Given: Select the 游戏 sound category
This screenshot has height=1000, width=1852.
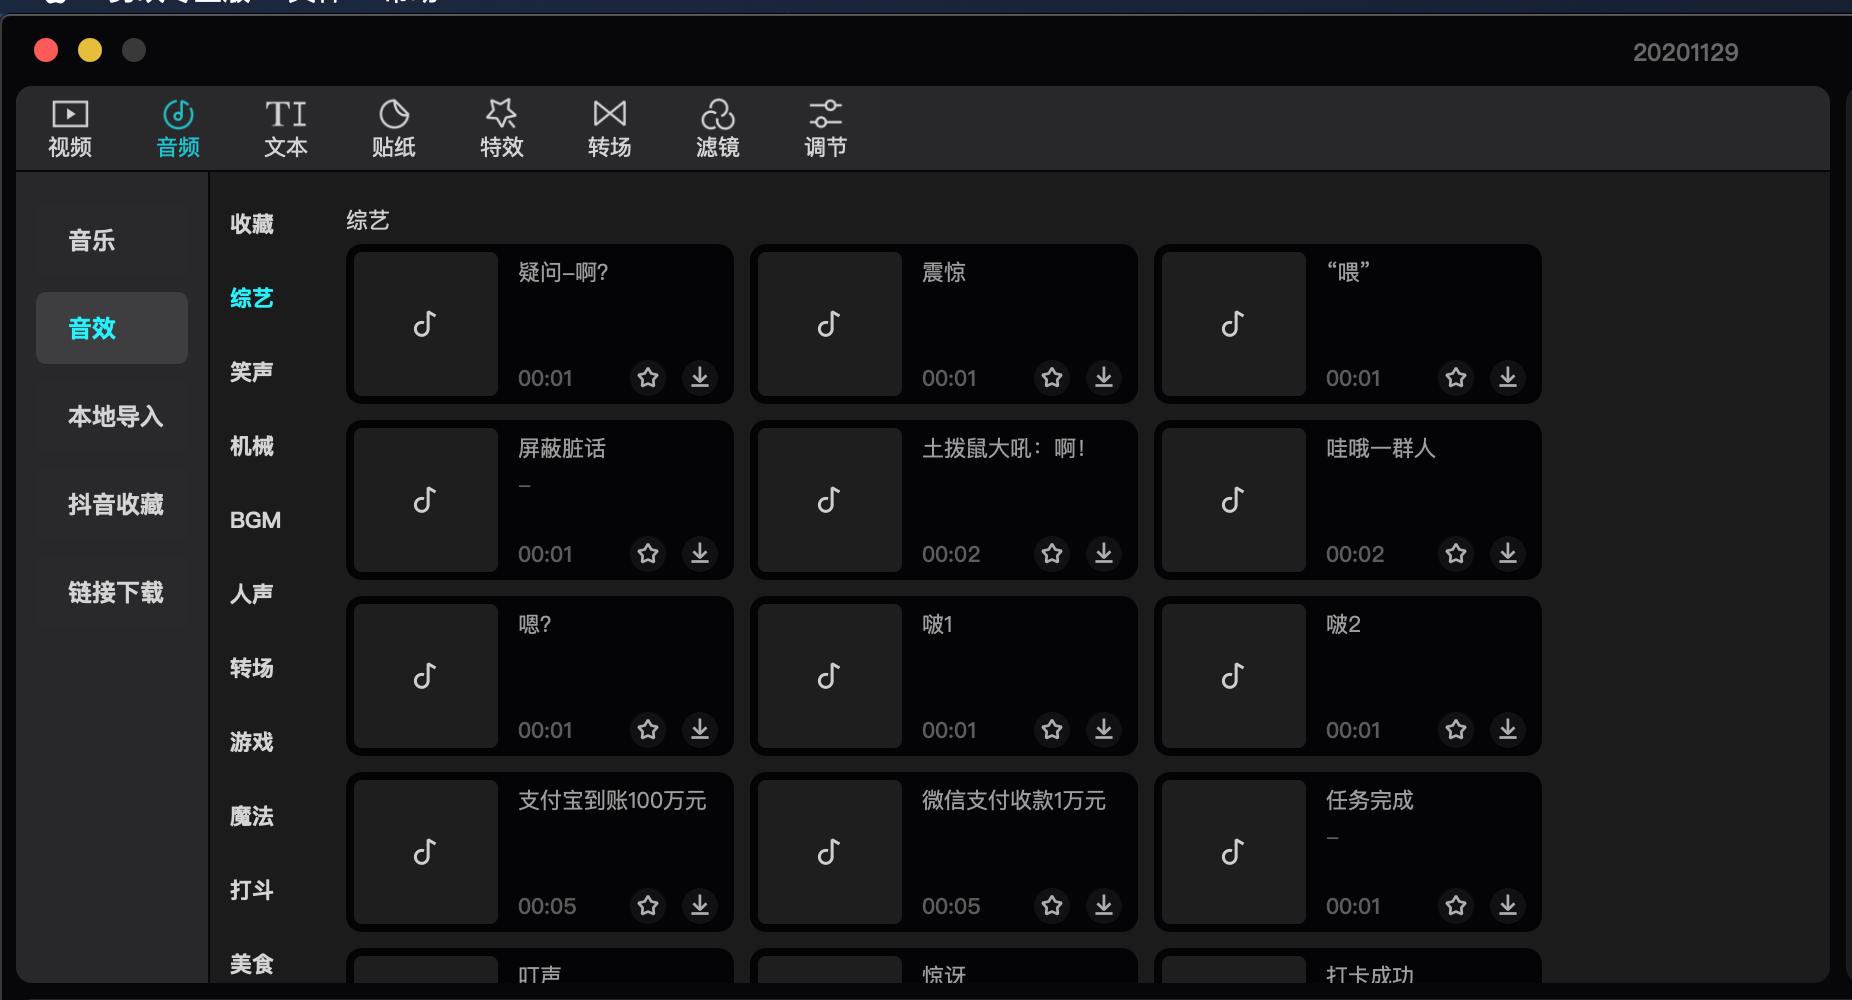Looking at the screenshot, I should tap(252, 742).
